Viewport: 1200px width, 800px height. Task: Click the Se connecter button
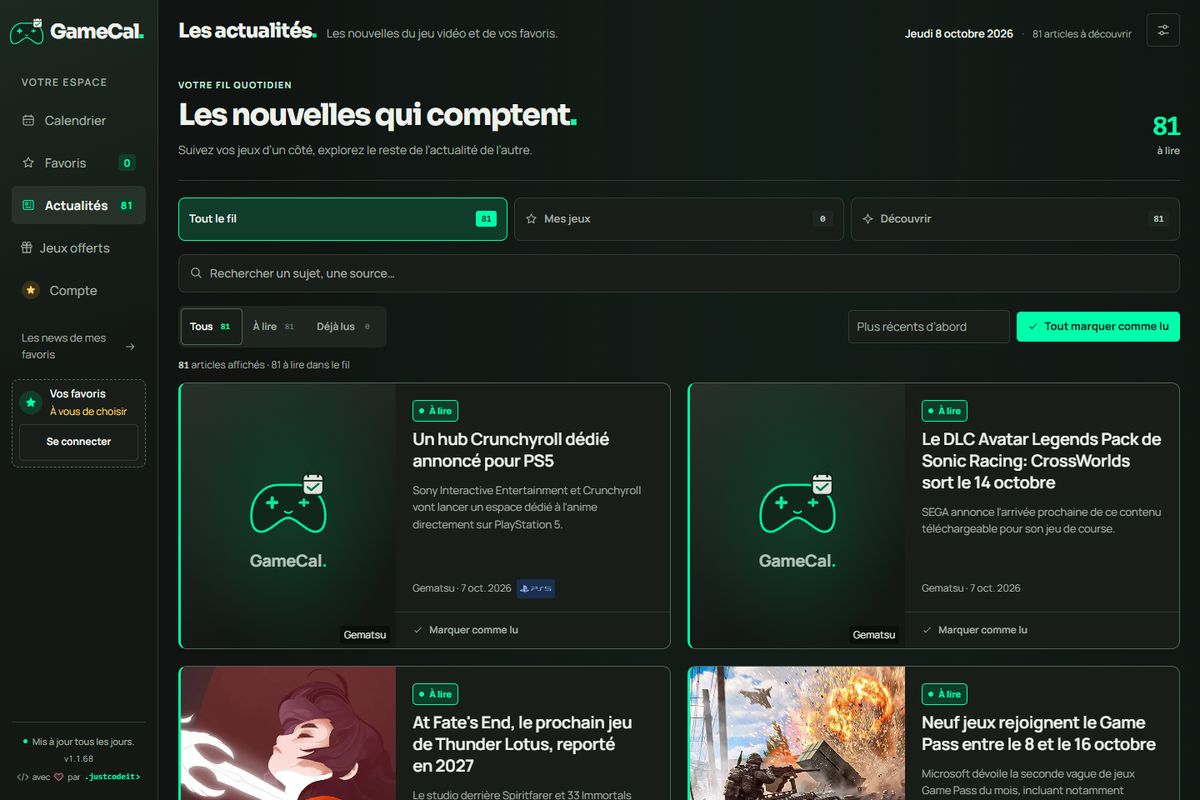[79, 442]
